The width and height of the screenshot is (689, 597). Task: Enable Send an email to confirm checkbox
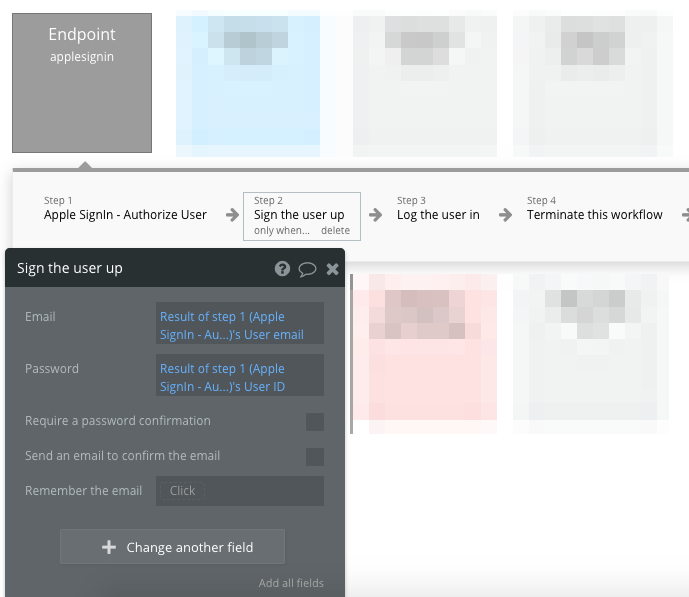click(315, 457)
